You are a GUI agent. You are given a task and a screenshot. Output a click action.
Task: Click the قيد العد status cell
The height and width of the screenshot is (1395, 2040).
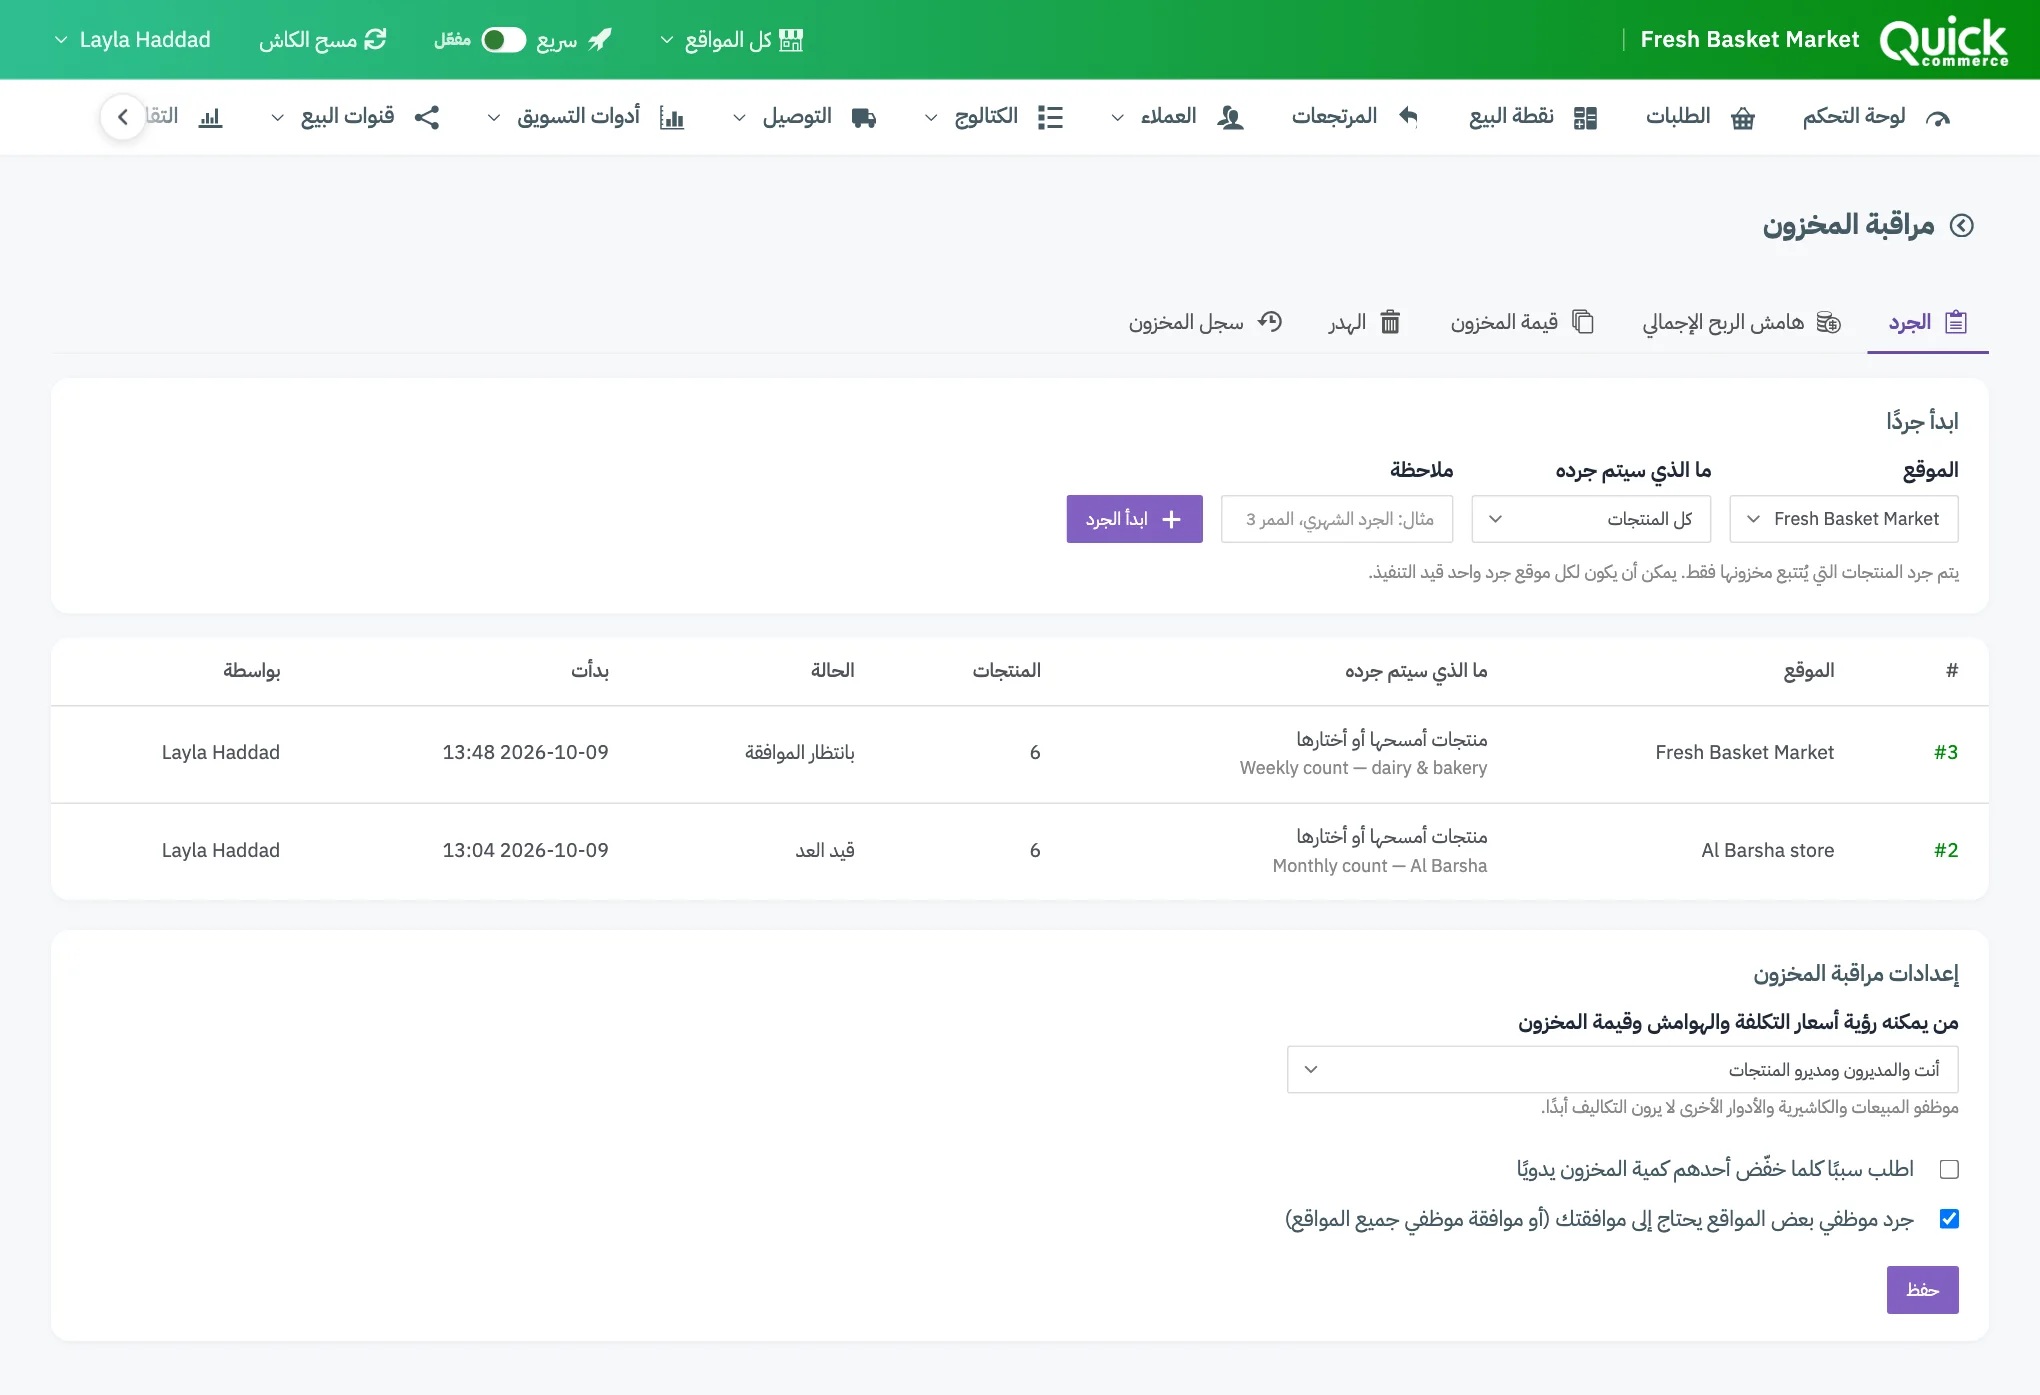(825, 850)
